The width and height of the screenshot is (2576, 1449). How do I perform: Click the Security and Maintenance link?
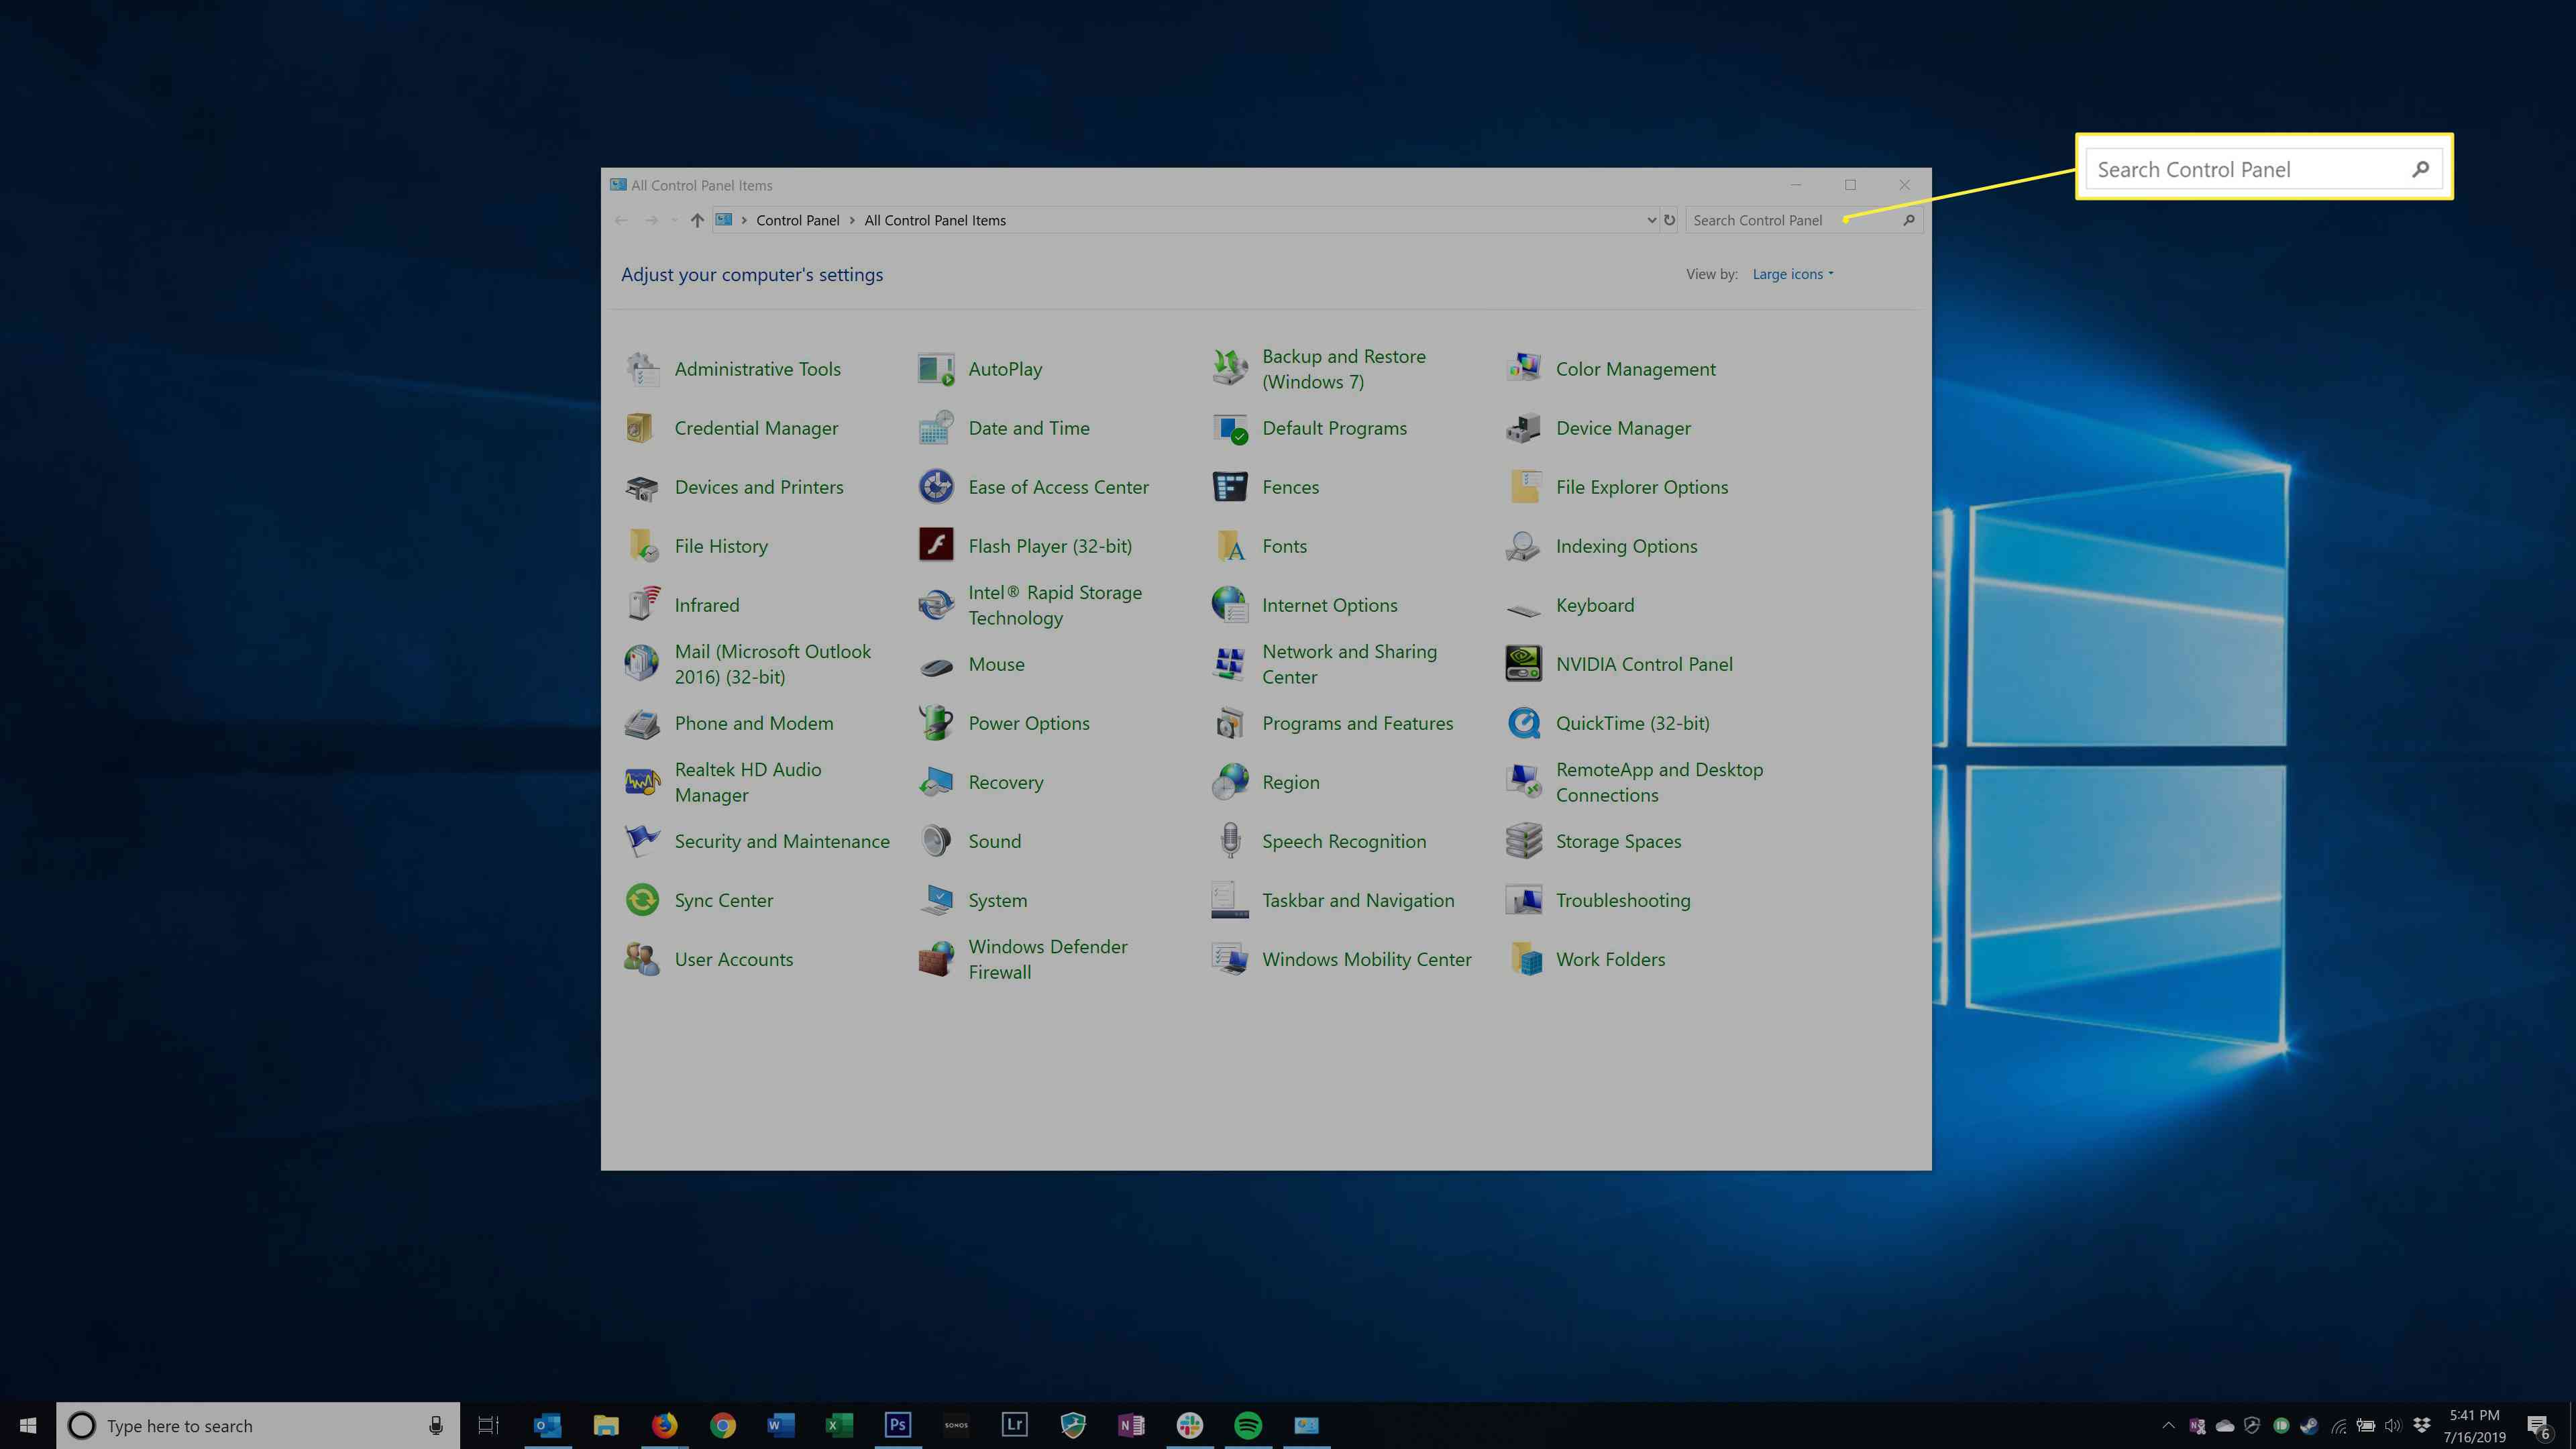click(x=781, y=841)
